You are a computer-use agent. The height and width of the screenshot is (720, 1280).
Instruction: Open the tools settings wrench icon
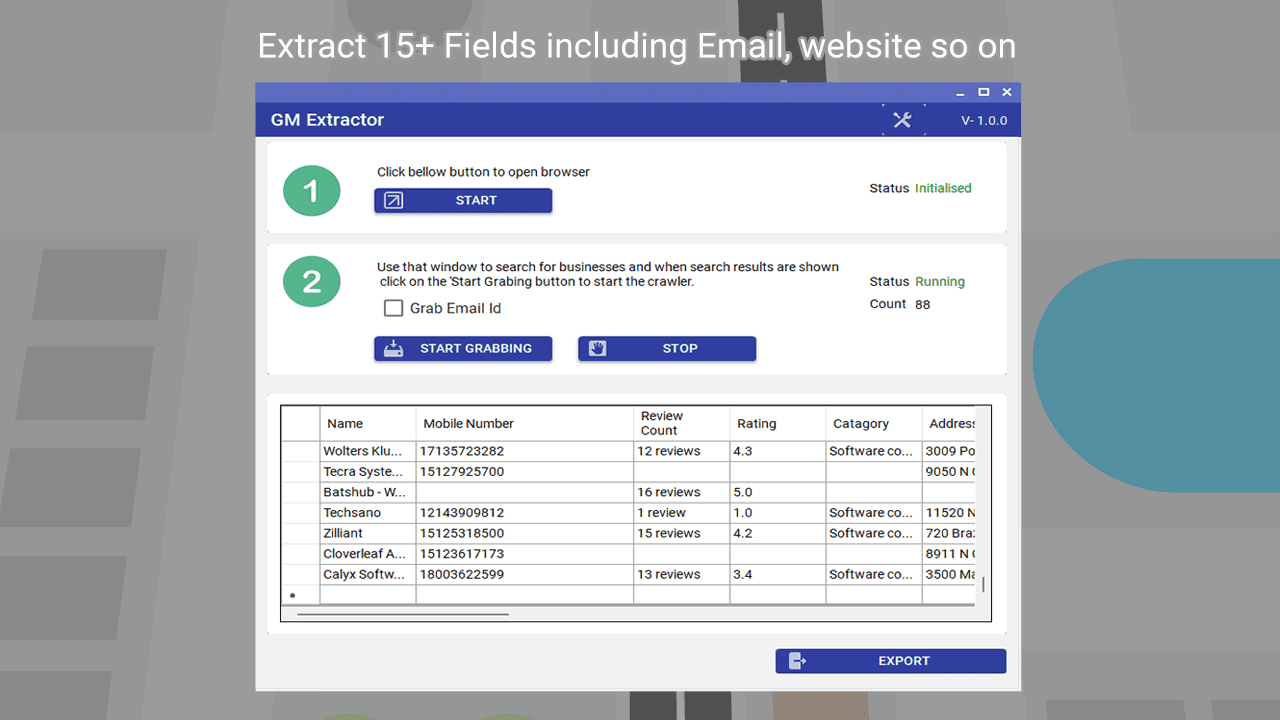902,120
